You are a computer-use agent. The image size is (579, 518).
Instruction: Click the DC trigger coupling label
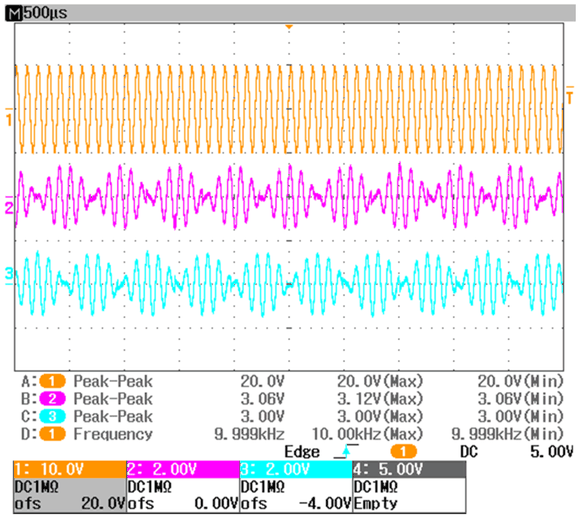pos(469,452)
